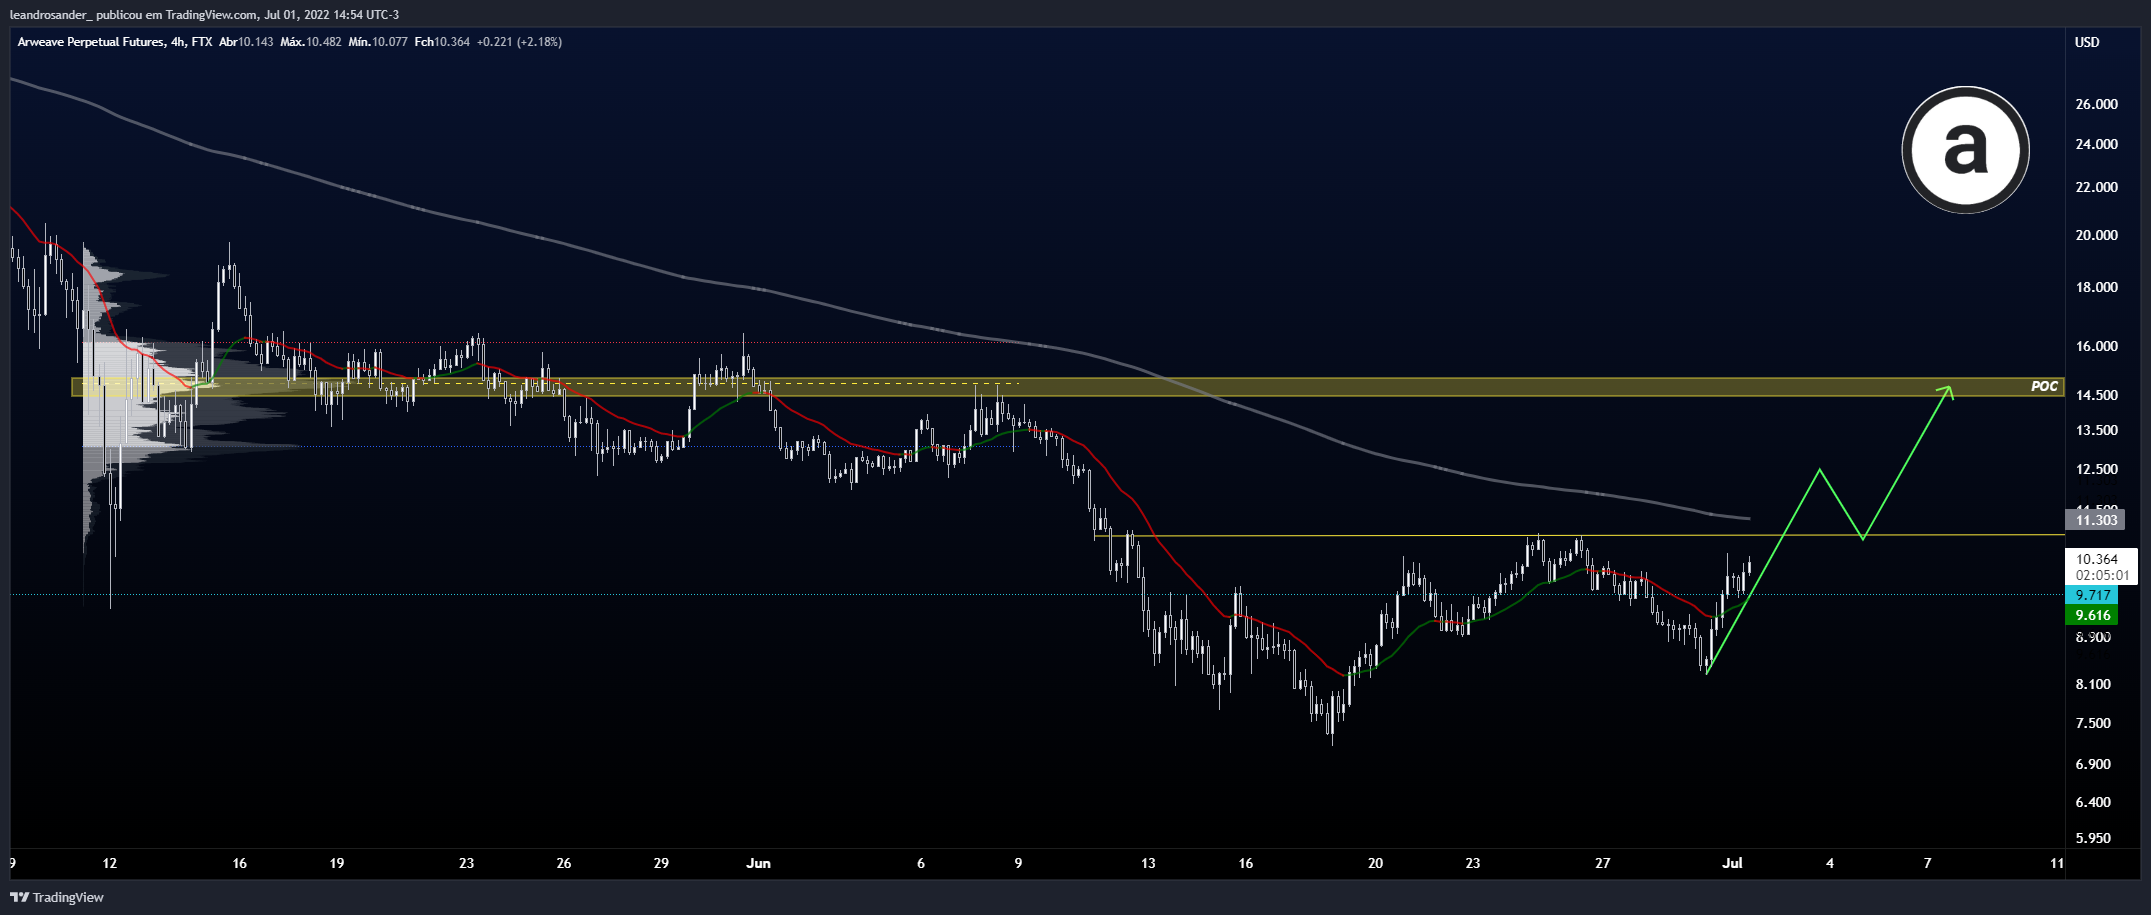2151x915 pixels.
Task: Click the 12 date label on the time axis
Action: pos(110,863)
